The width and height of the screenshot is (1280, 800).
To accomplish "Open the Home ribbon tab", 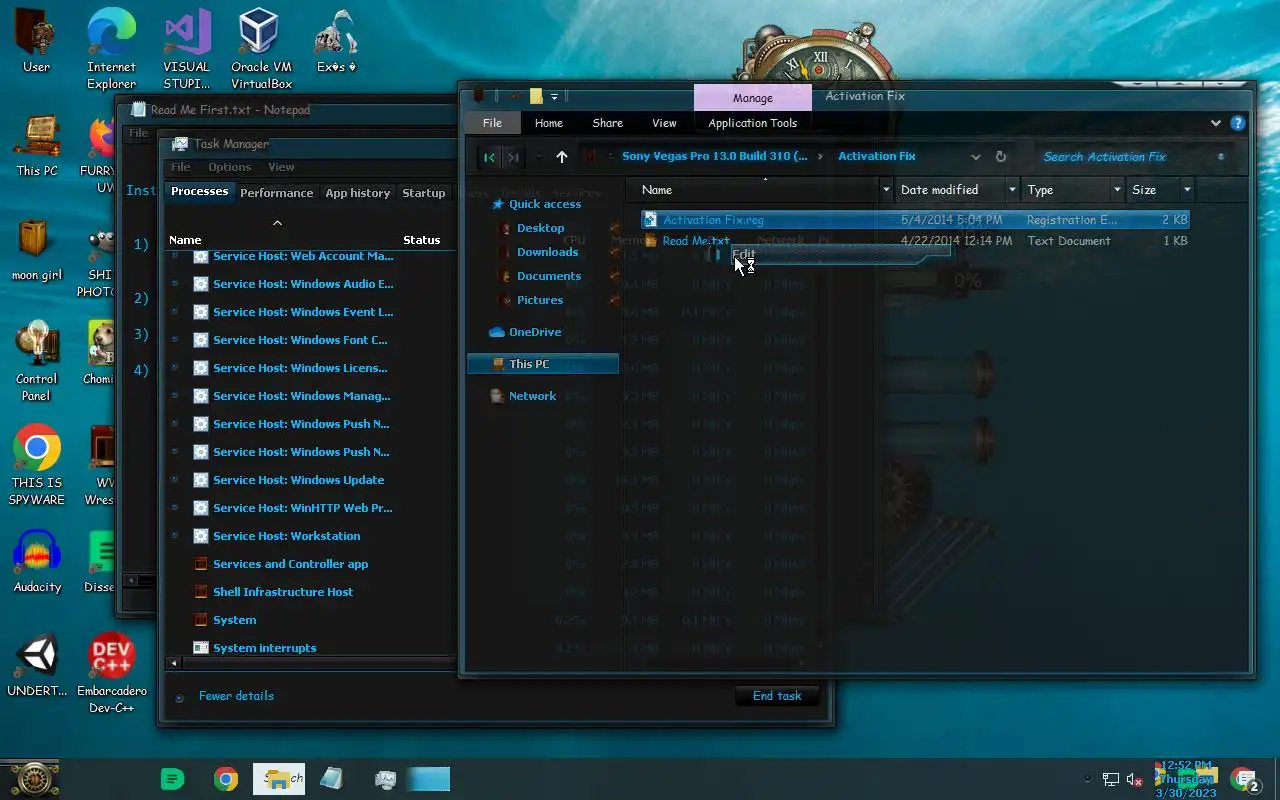I will pyautogui.click(x=549, y=123).
